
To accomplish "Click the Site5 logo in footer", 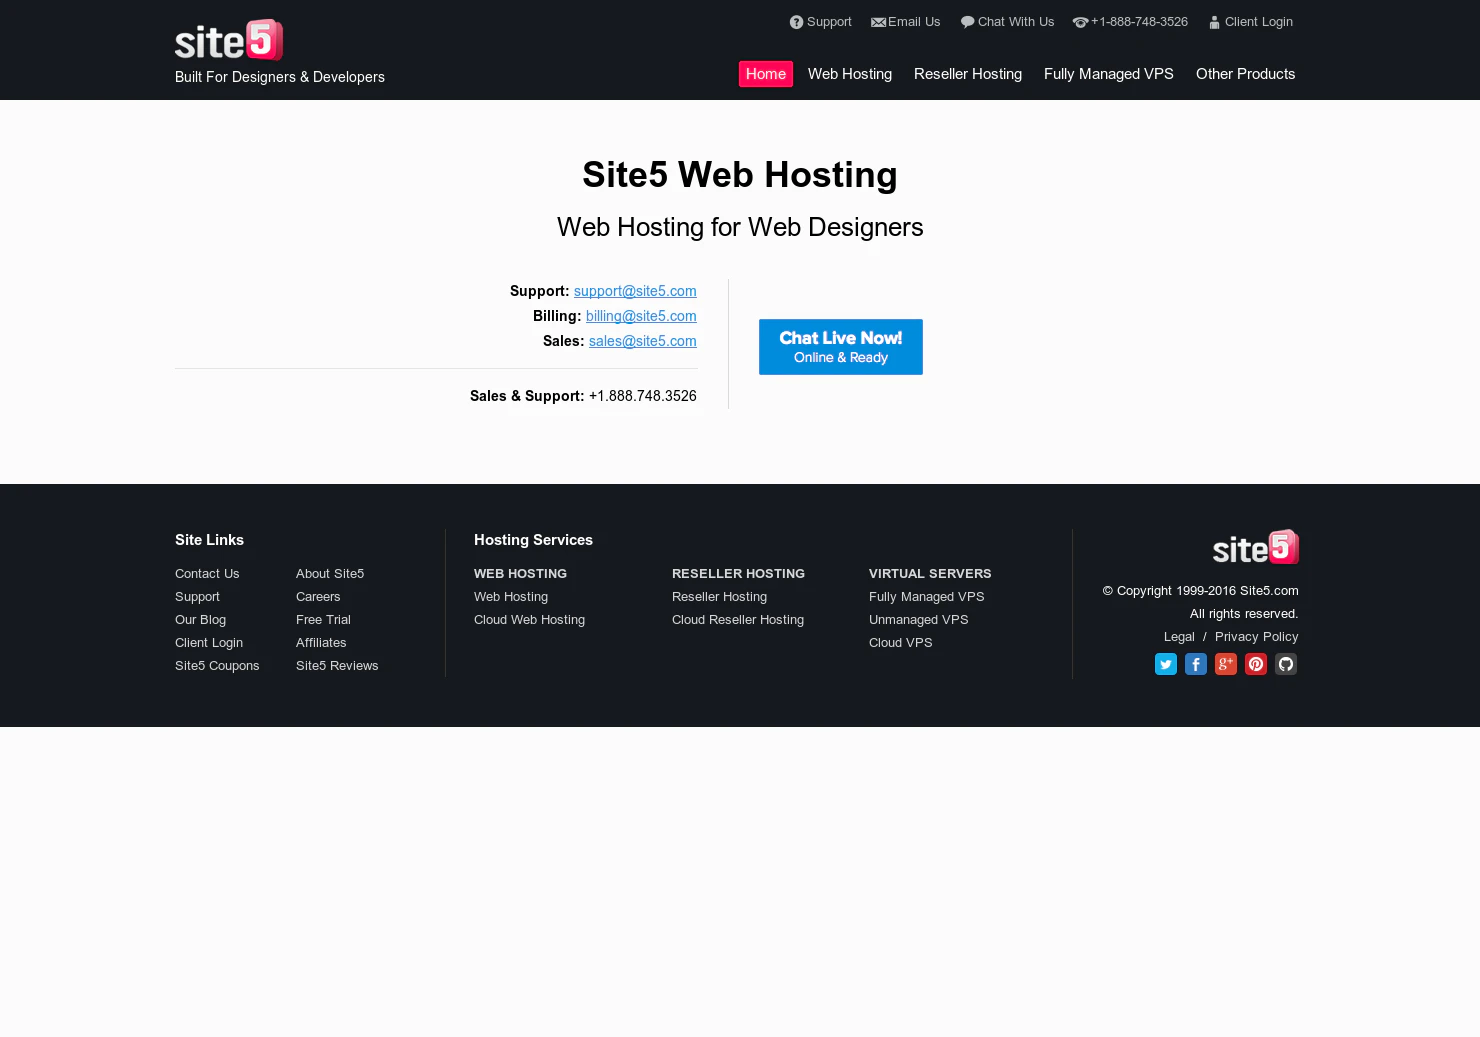I will coord(1256,547).
